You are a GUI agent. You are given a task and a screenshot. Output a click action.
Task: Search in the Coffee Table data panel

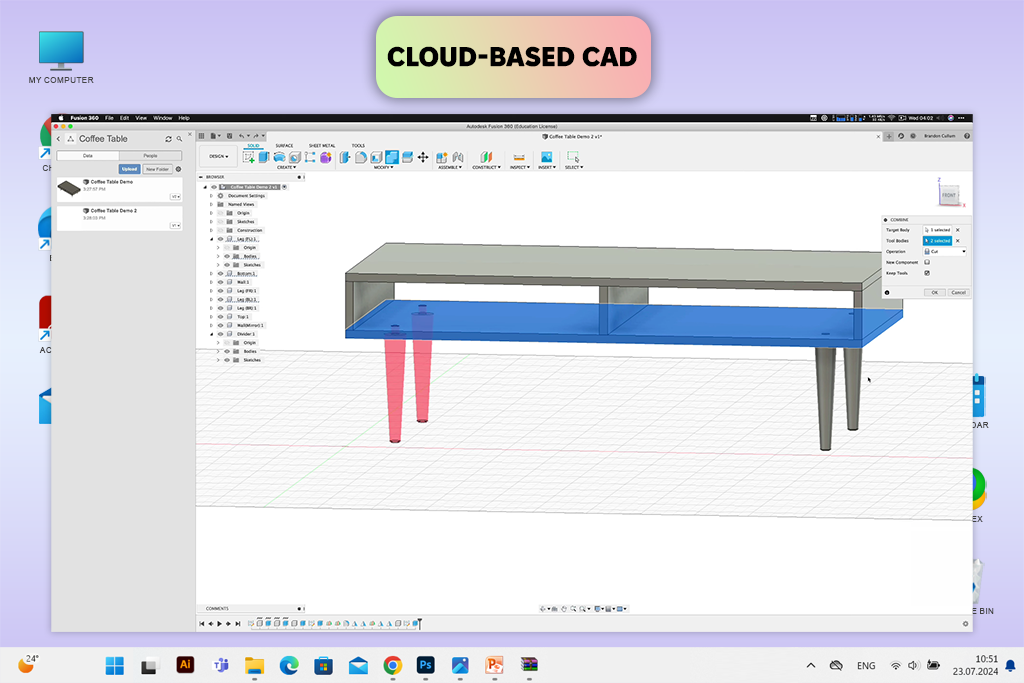[179, 139]
